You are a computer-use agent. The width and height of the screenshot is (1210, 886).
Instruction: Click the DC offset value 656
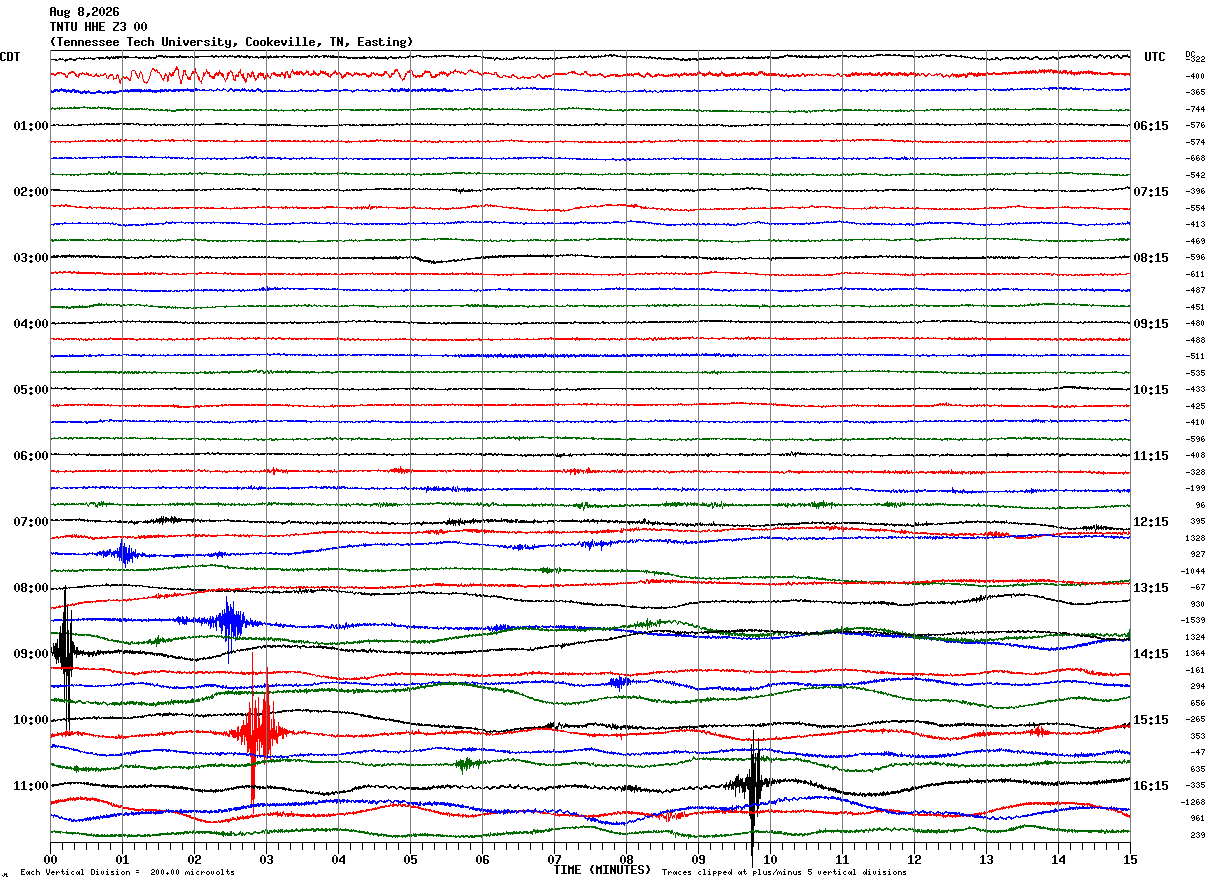click(x=1197, y=703)
